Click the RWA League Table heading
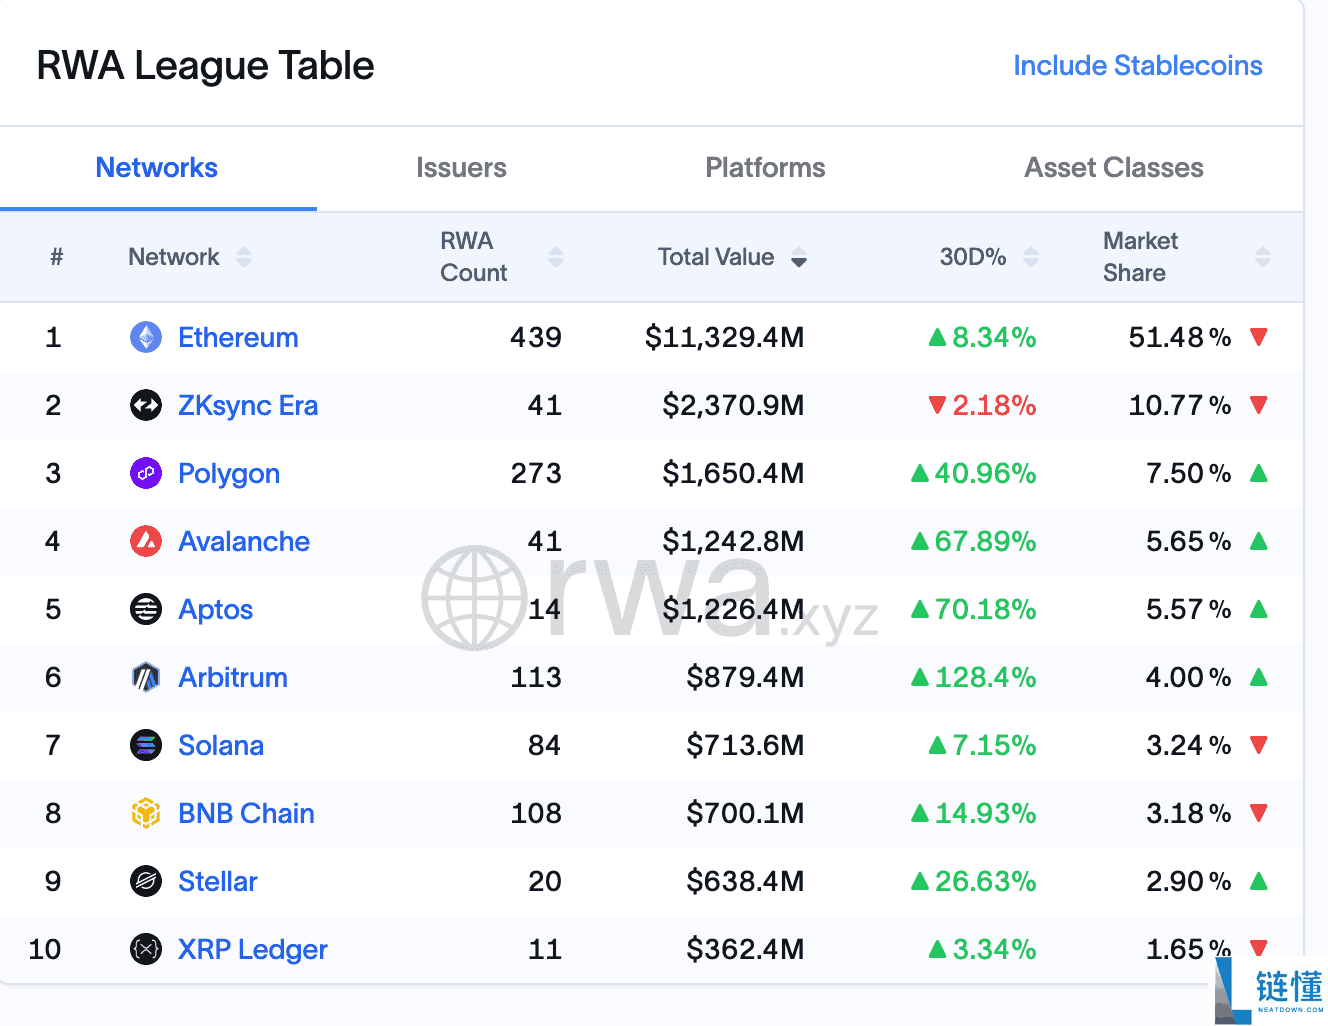Screen dimensions: 1328x1026 tap(205, 66)
